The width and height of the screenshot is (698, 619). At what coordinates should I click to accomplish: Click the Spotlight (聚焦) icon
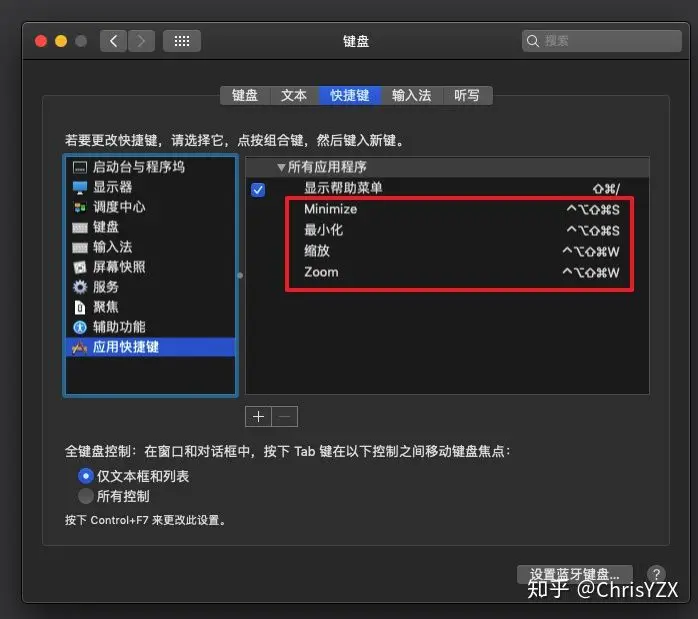80,307
